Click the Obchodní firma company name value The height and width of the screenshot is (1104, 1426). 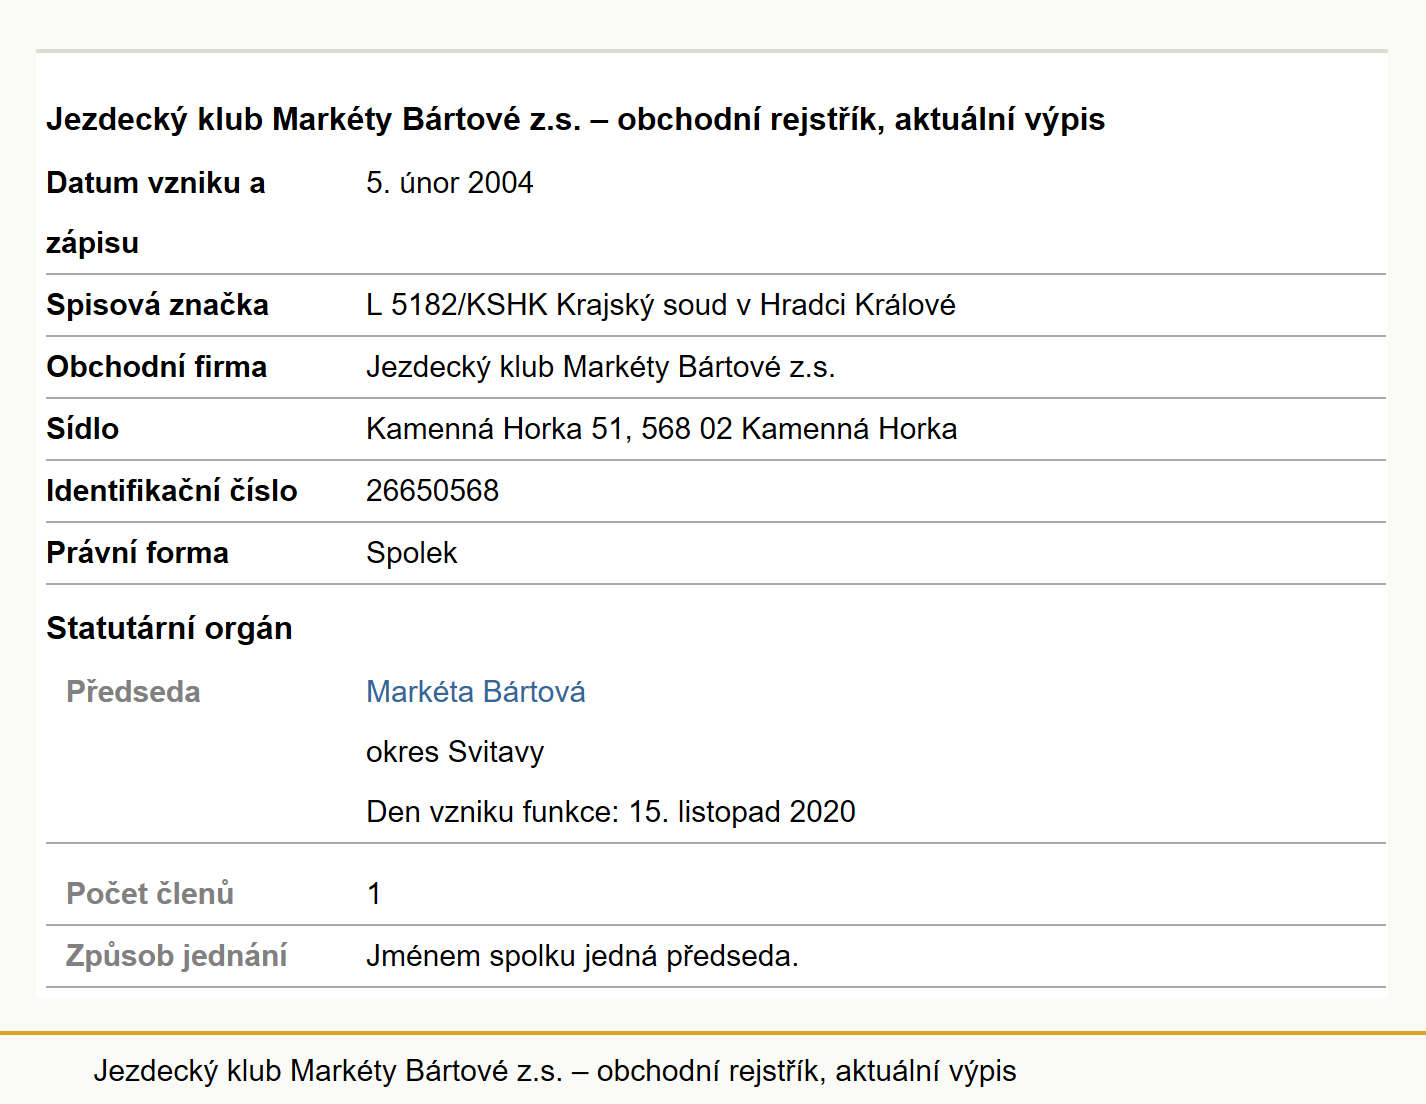(x=601, y=367)
